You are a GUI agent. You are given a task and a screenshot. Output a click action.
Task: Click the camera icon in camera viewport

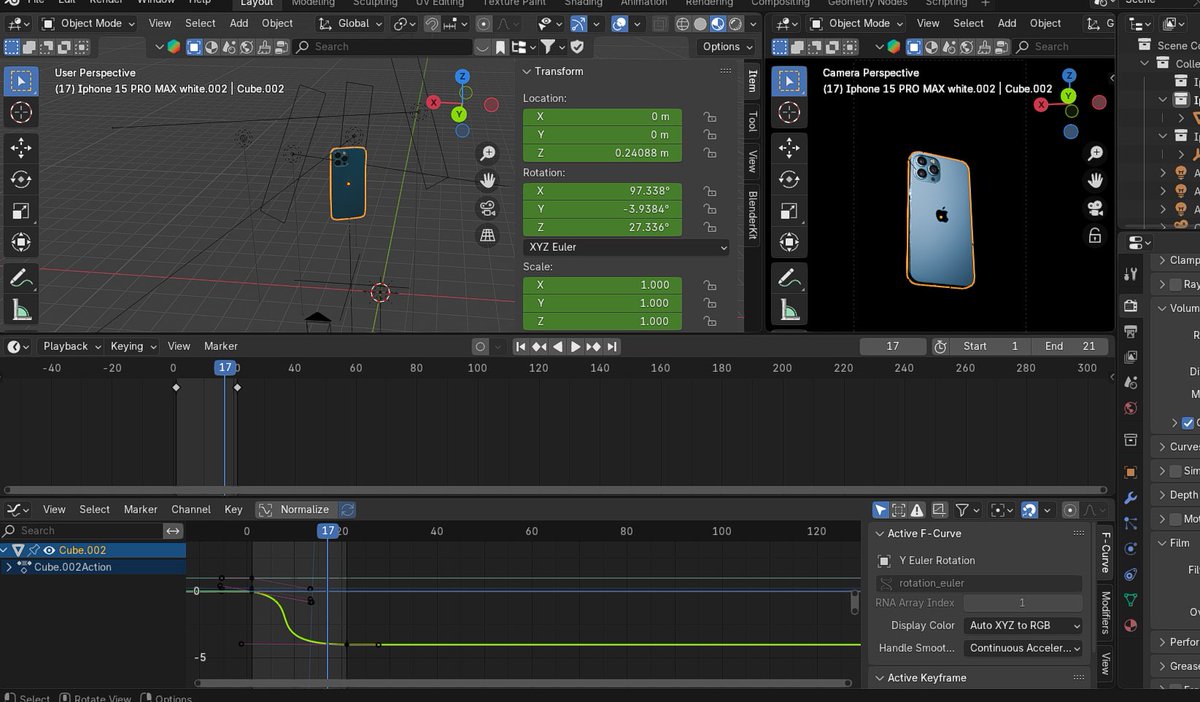coord(1095,209)
